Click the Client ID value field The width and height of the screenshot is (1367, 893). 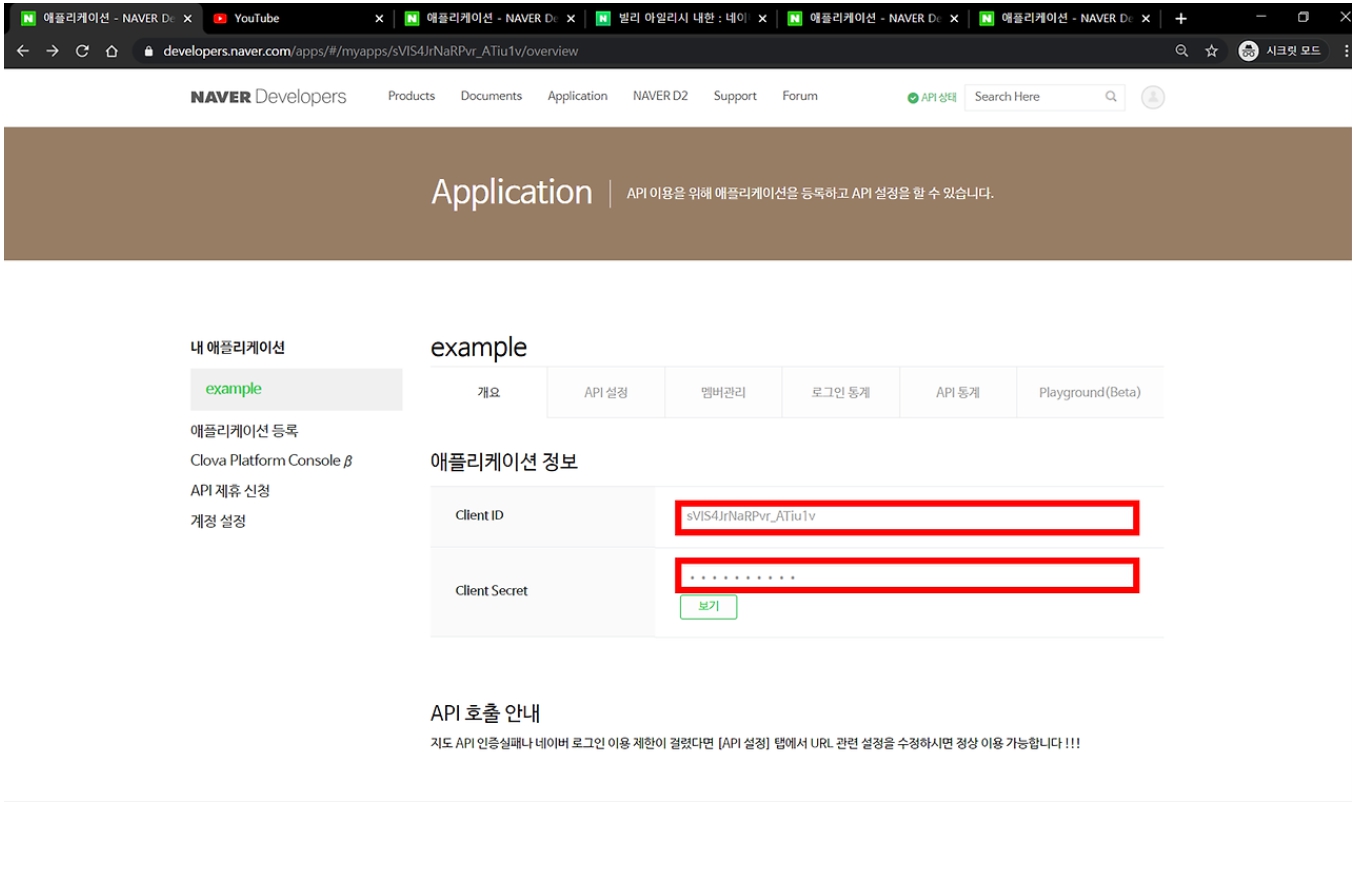tap(907, 517)
